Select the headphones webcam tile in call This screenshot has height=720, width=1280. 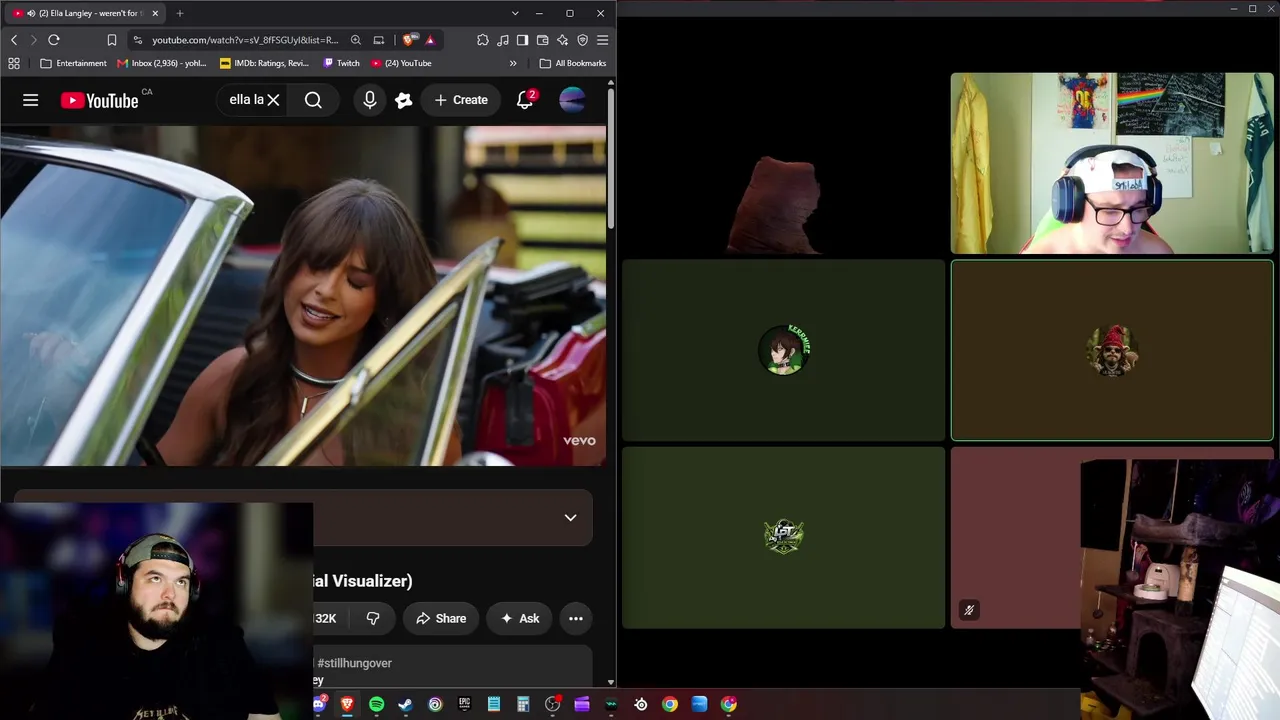click(x=1112, y=163)
